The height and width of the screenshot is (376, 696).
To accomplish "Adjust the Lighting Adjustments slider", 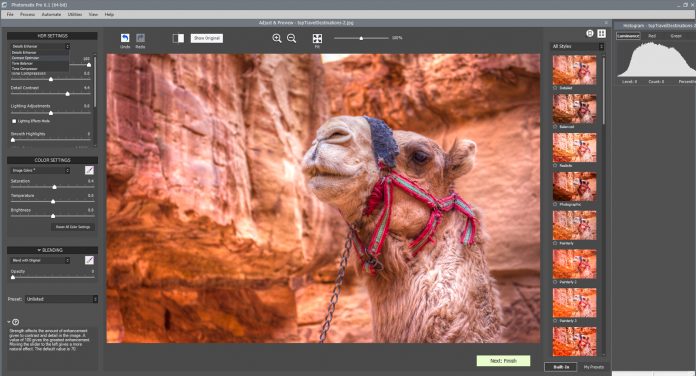I will coord(51,113).
